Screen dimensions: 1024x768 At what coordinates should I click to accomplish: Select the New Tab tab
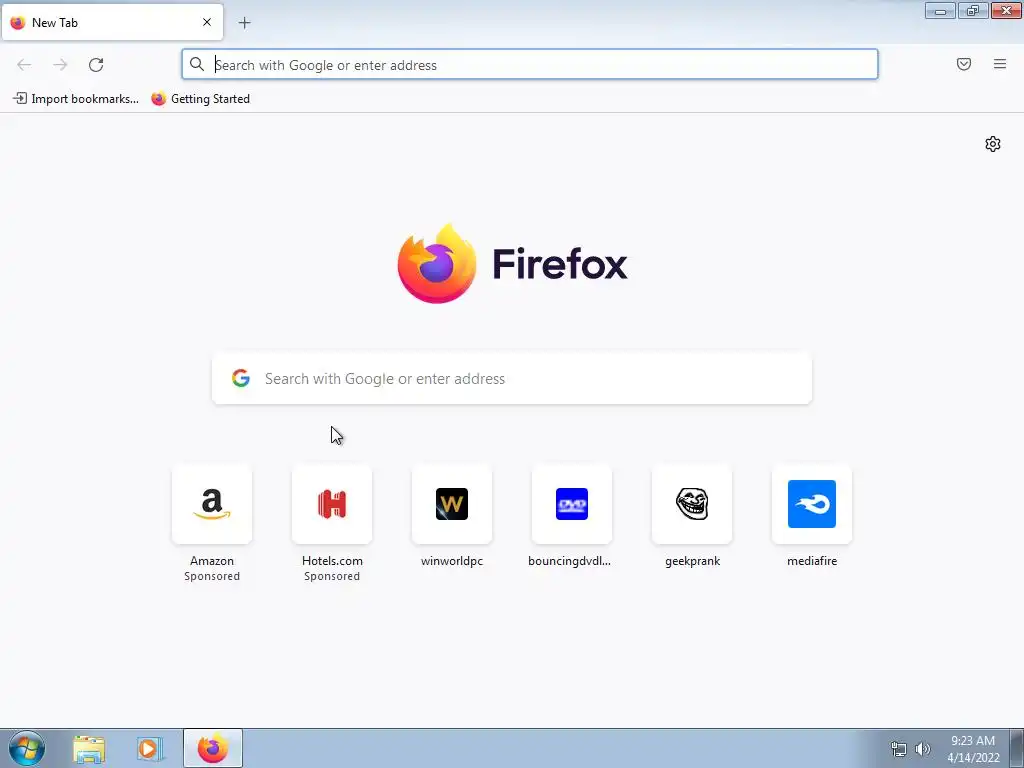pyautogui.click(x=112, y=22)
